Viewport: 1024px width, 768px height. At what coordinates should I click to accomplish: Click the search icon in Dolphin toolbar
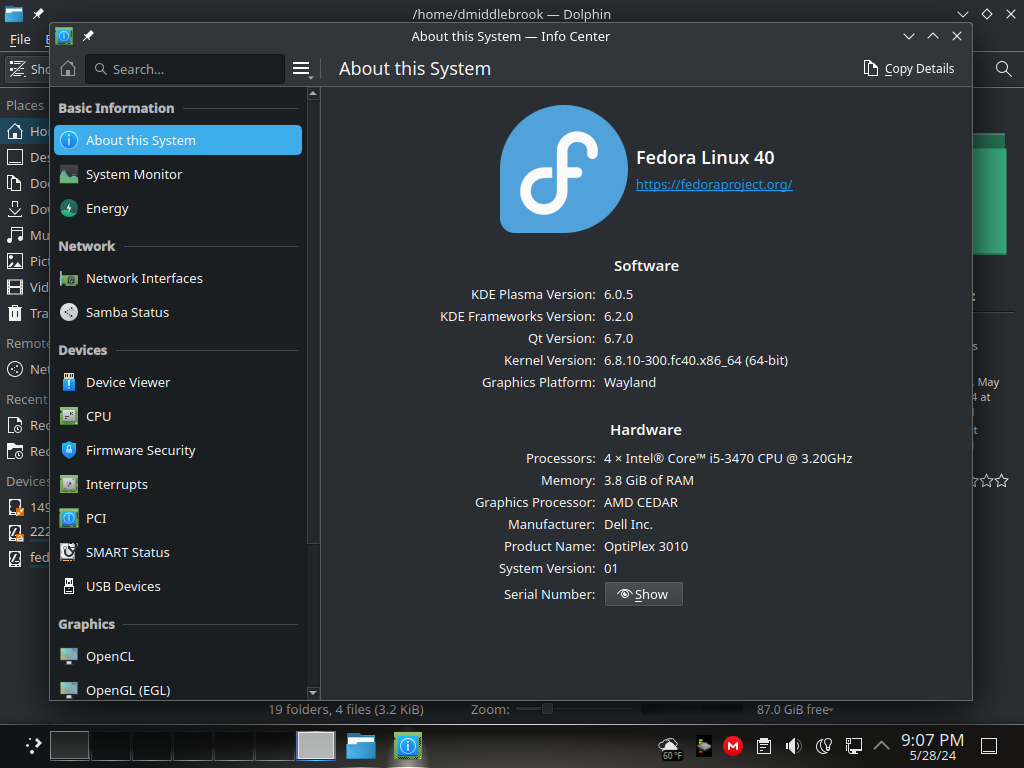point(1003,69)
